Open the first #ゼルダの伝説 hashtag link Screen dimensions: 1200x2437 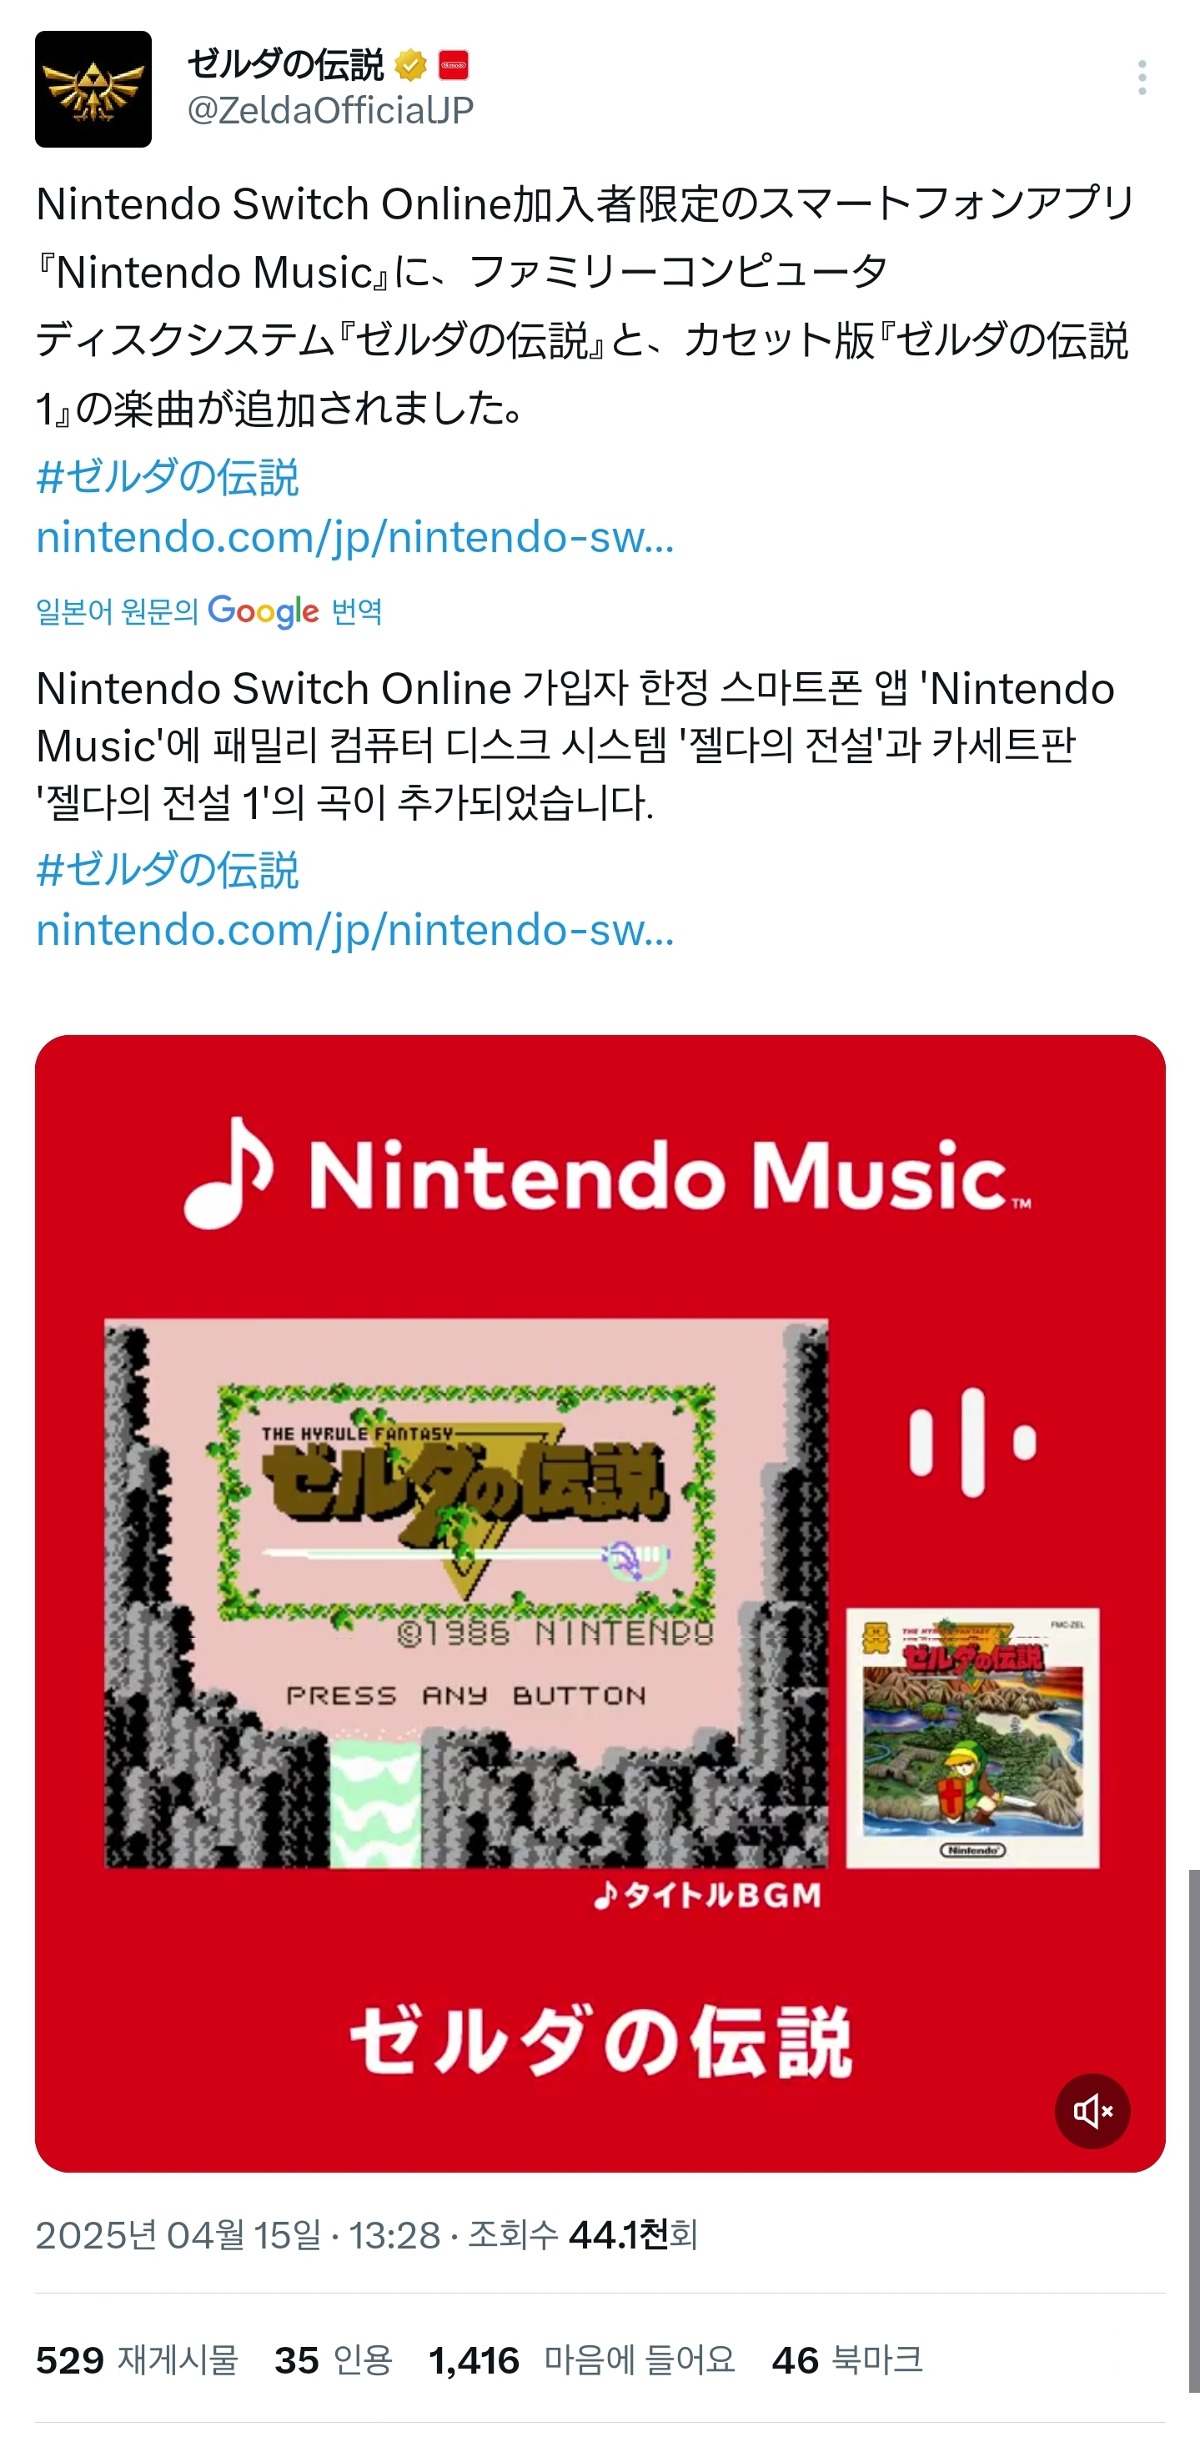click(167, 476)
